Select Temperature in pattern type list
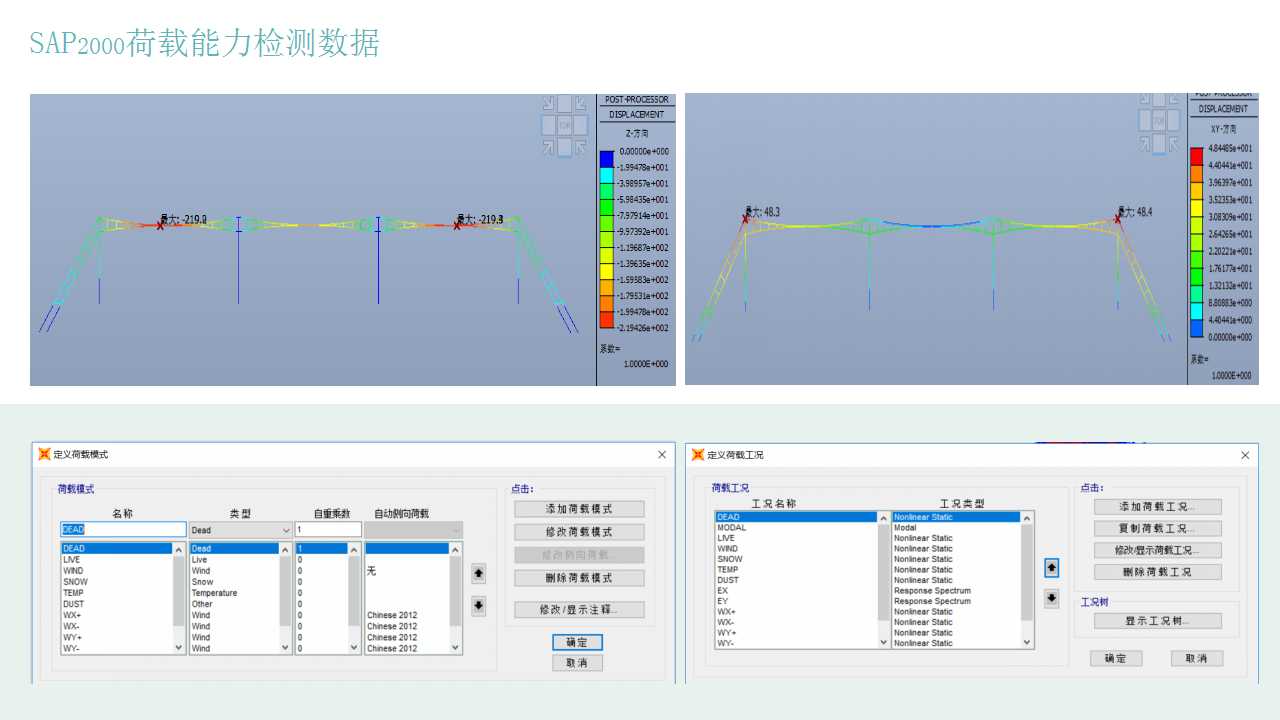 (x=234, y=593)
